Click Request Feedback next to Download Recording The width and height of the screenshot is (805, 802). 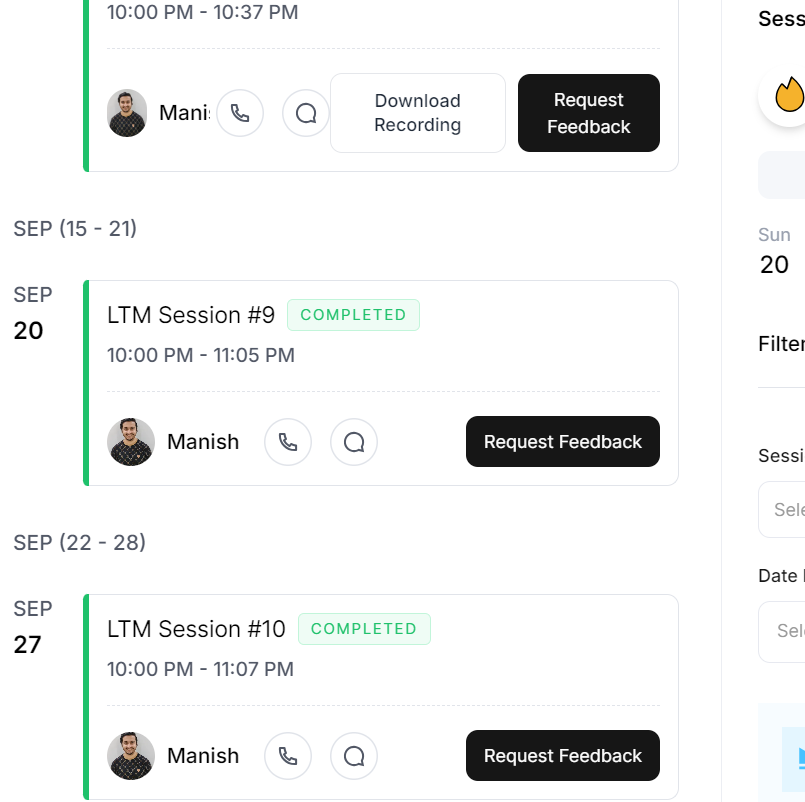click(589, 113)
